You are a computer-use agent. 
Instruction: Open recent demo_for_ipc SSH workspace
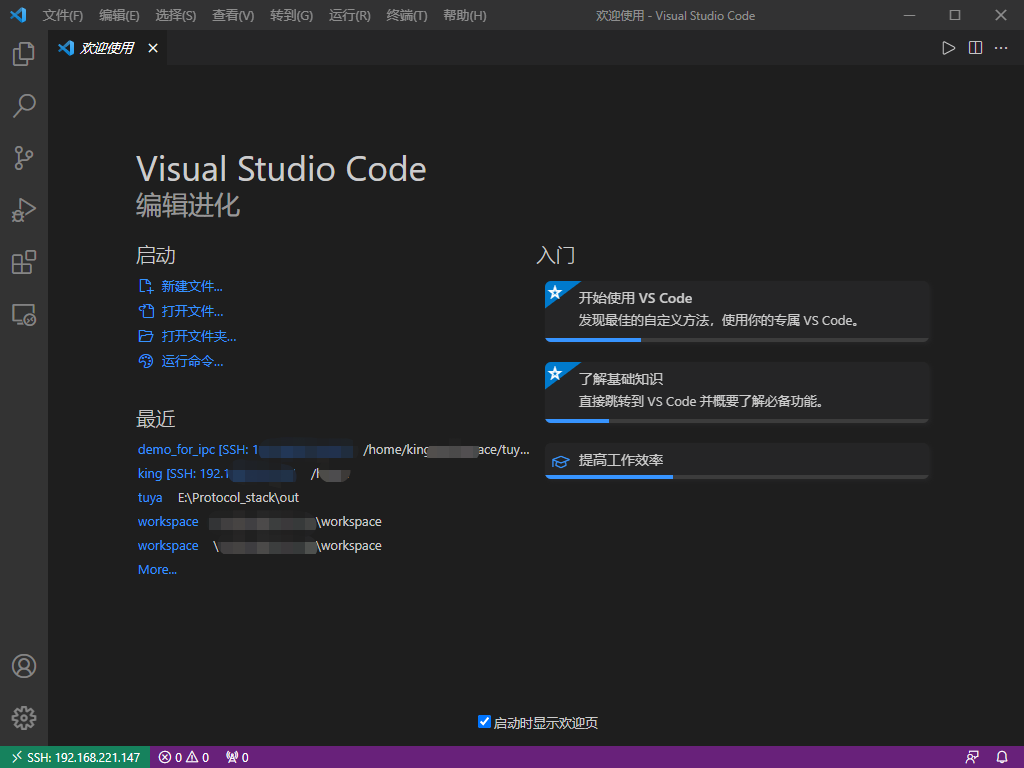pyautogui.click(x=246, y=450)
